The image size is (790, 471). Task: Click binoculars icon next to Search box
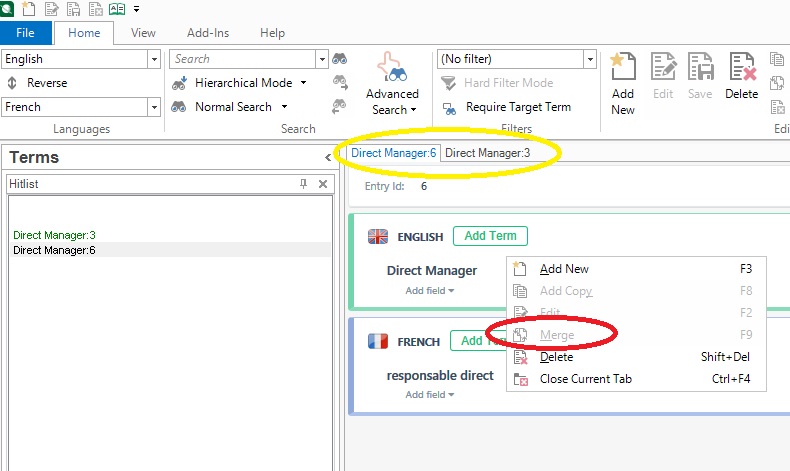click(340, 59)
